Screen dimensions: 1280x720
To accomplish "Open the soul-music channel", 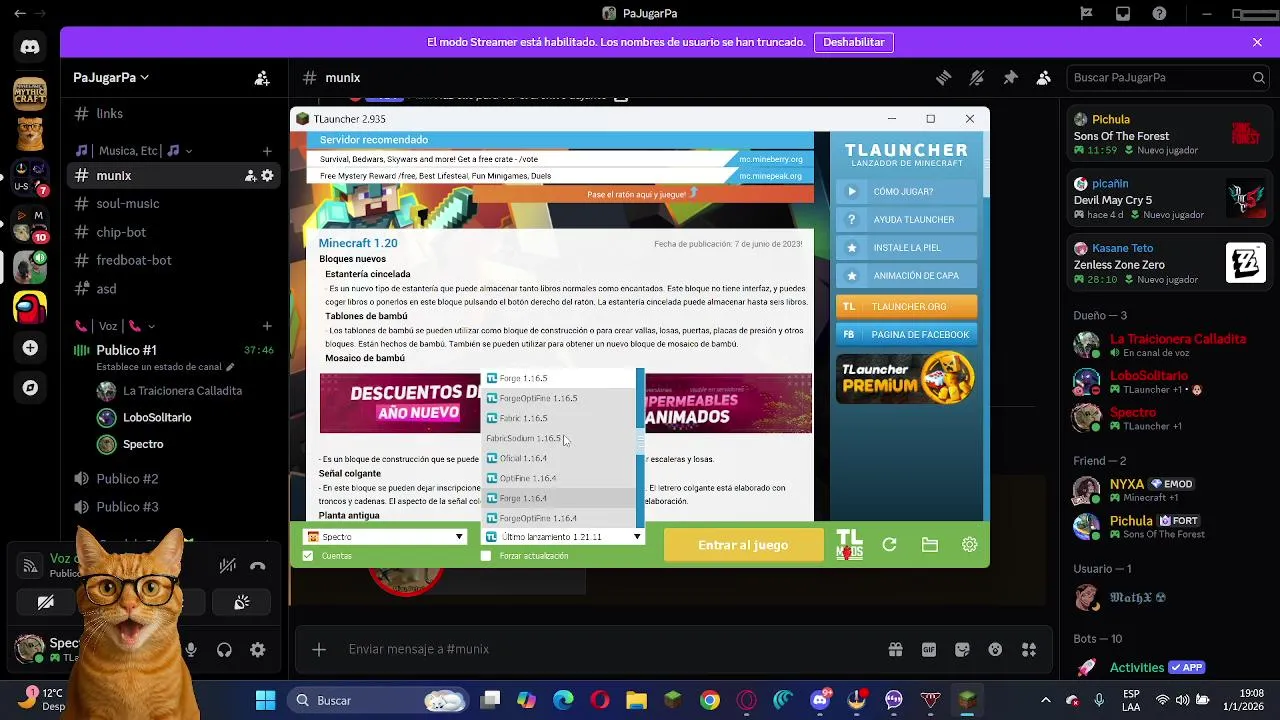I will pyautogui.click(x=127, y=204).
